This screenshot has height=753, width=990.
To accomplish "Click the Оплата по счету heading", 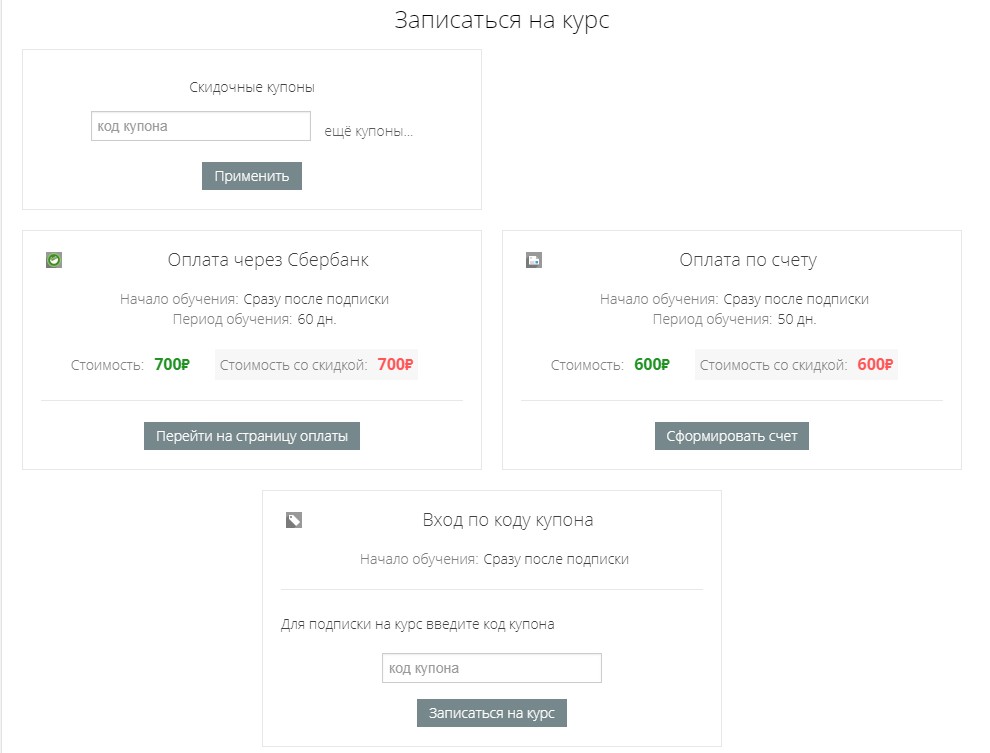I will (x=748, y=260).
